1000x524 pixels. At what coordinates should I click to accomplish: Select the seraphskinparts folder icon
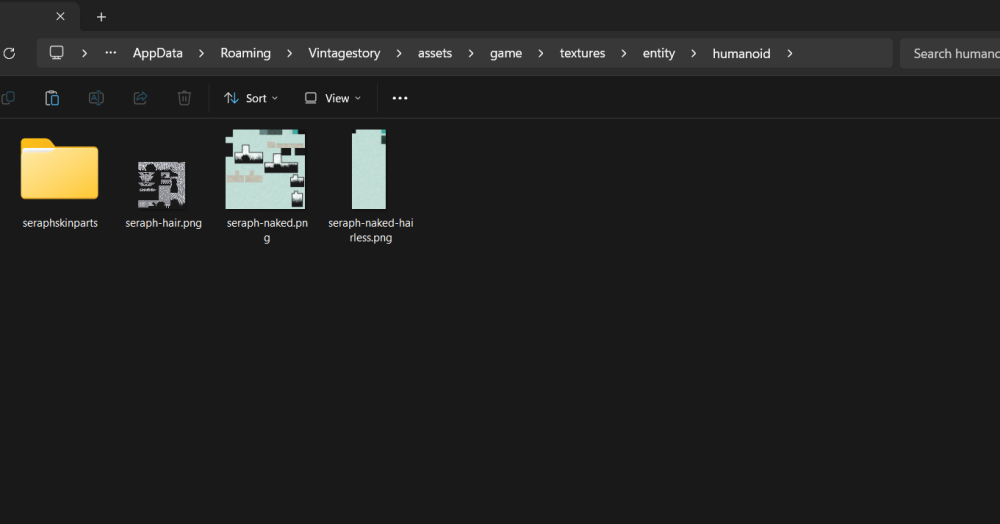coord(59,169)
